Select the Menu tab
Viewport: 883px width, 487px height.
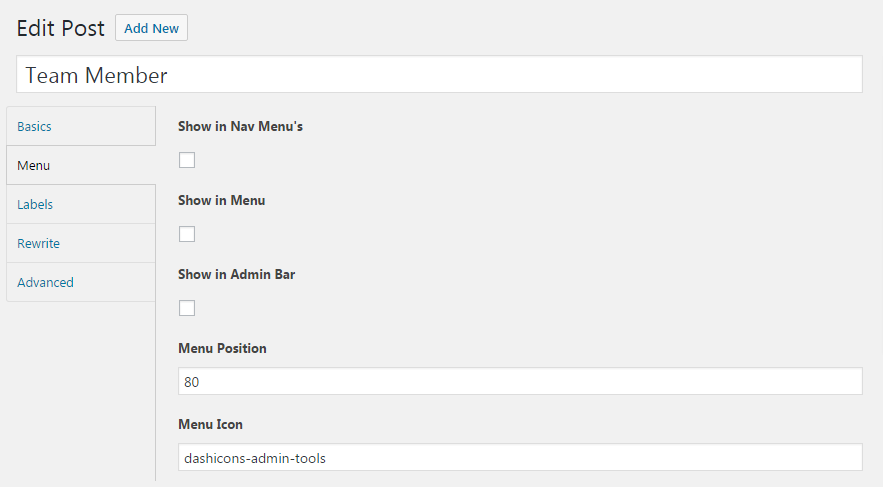pos(81,165)
